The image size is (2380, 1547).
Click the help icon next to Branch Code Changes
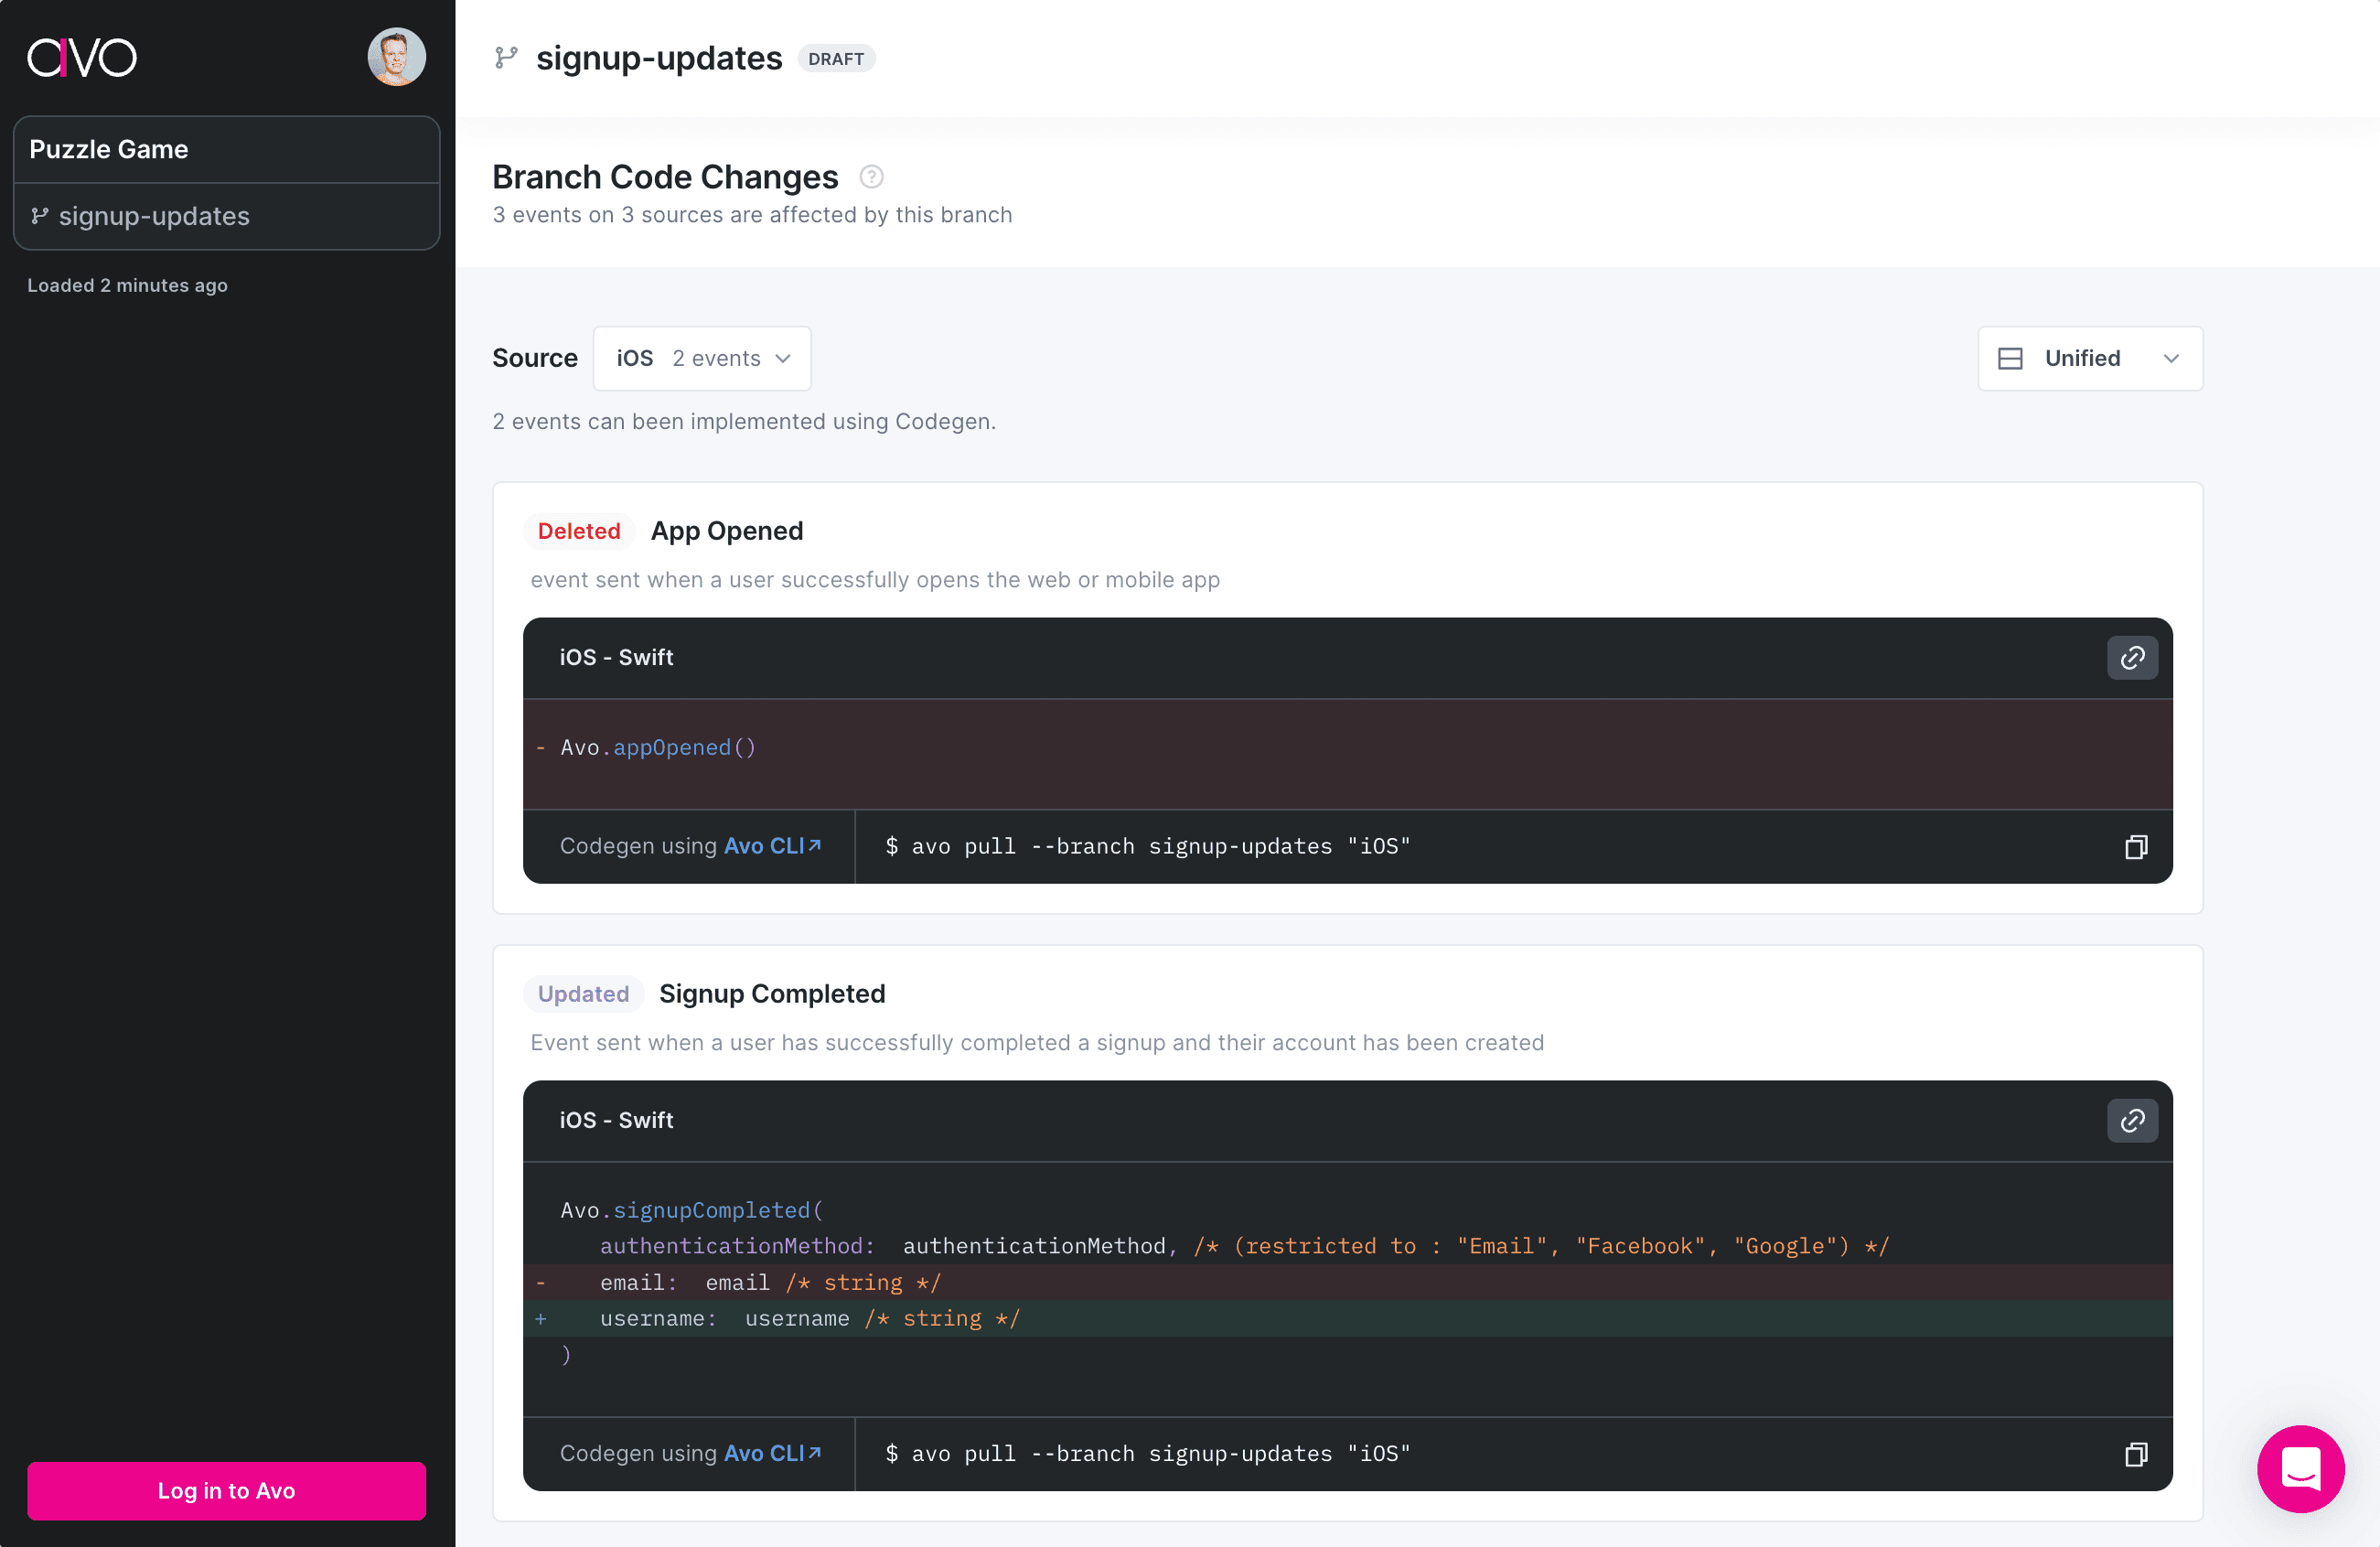click(x=871, y=176)
